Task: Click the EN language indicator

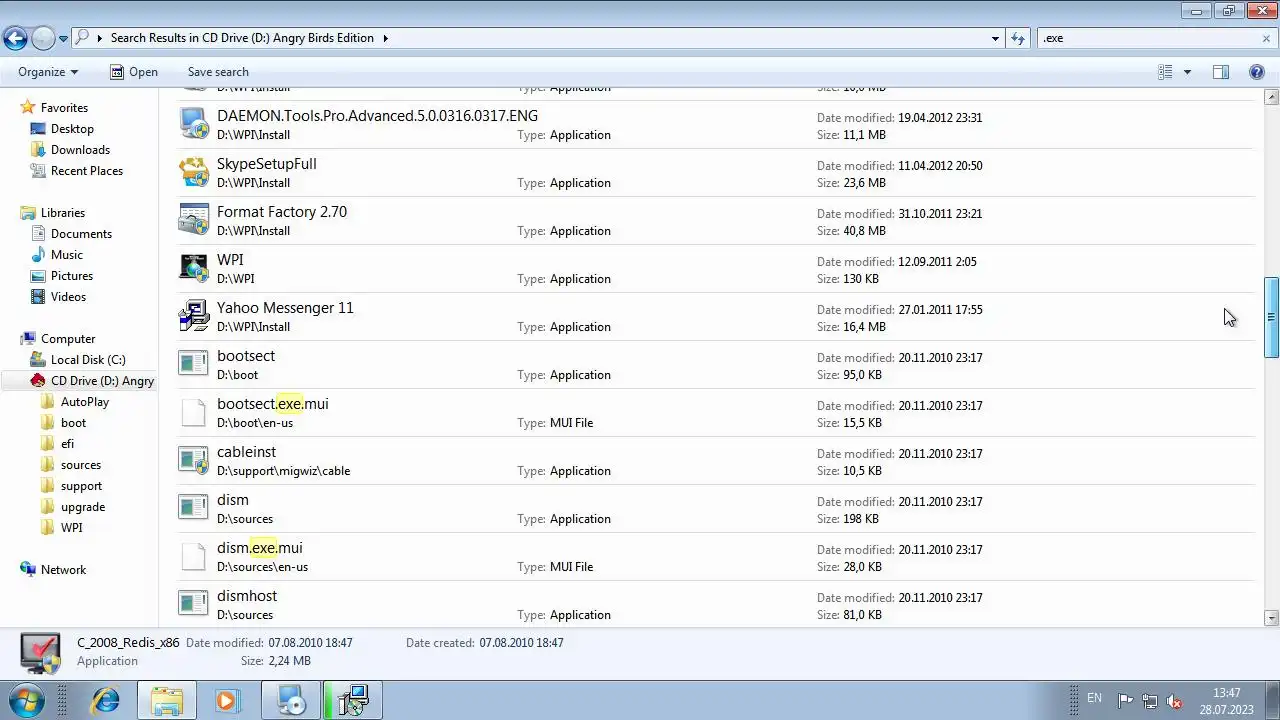Action: click(x=1094, y=699)
